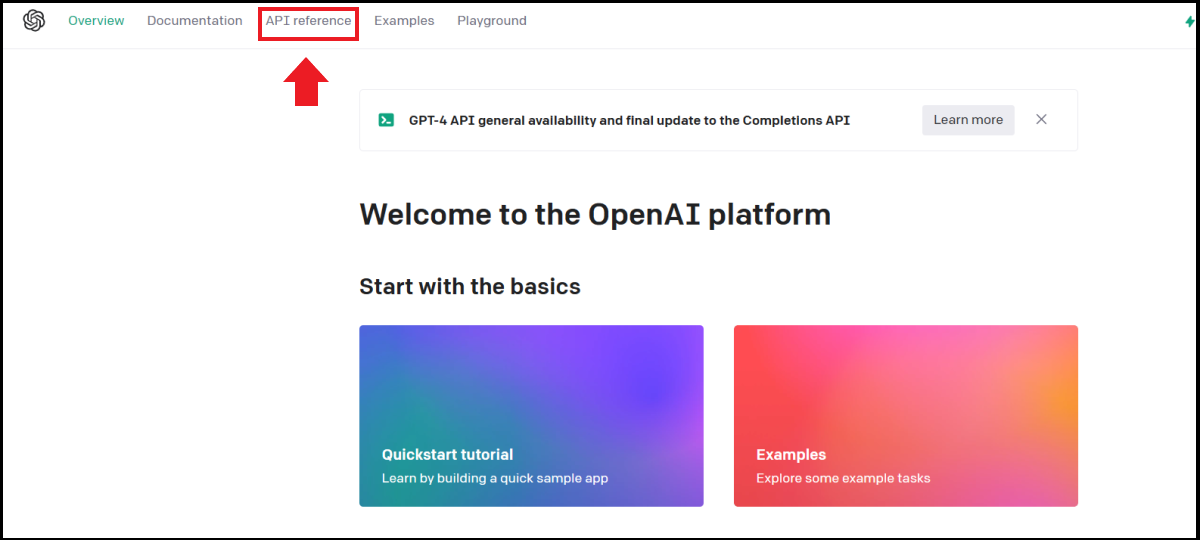Open the Quickstart tutorial card

tap(531, 416)
